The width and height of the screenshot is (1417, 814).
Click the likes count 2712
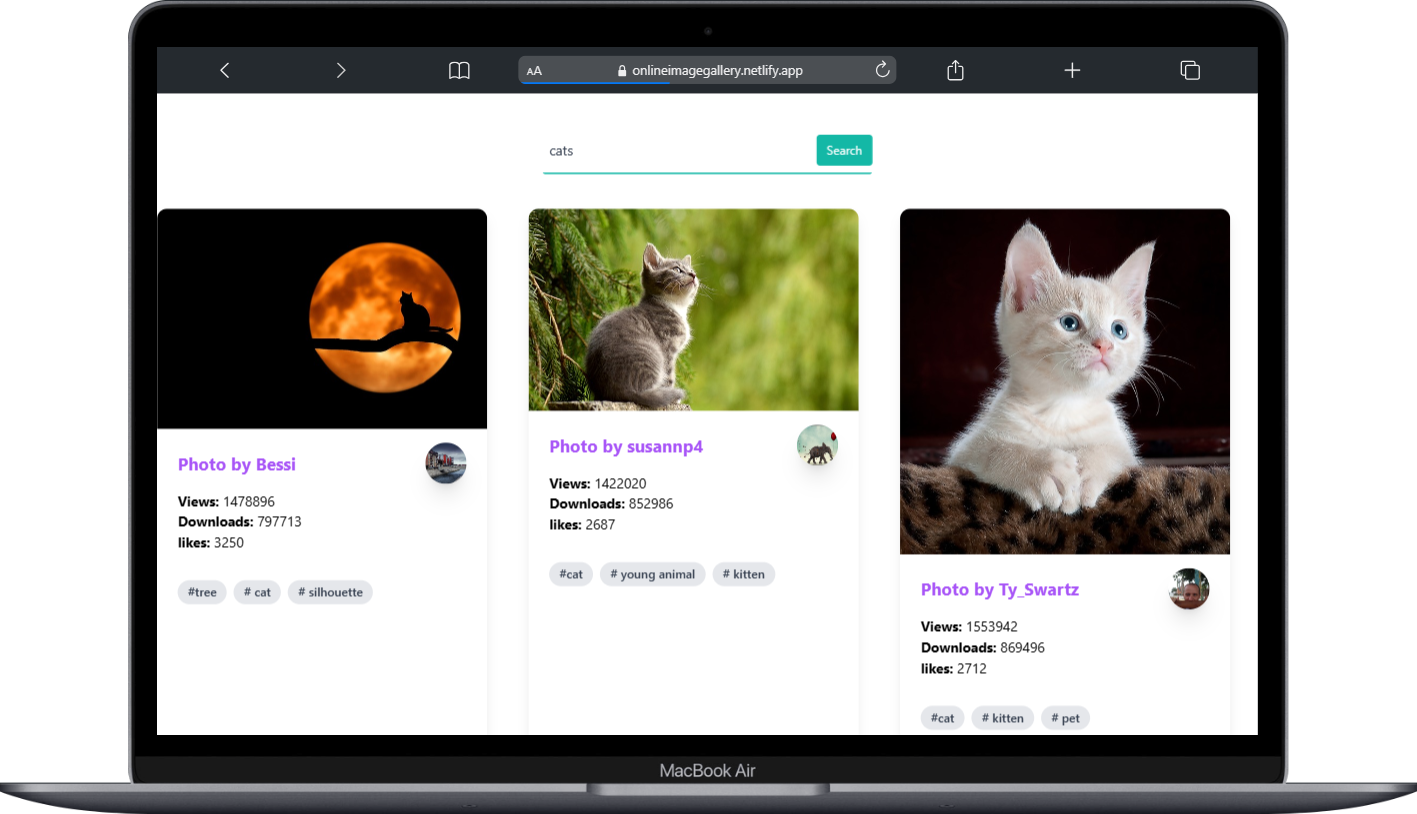[972, 668]
